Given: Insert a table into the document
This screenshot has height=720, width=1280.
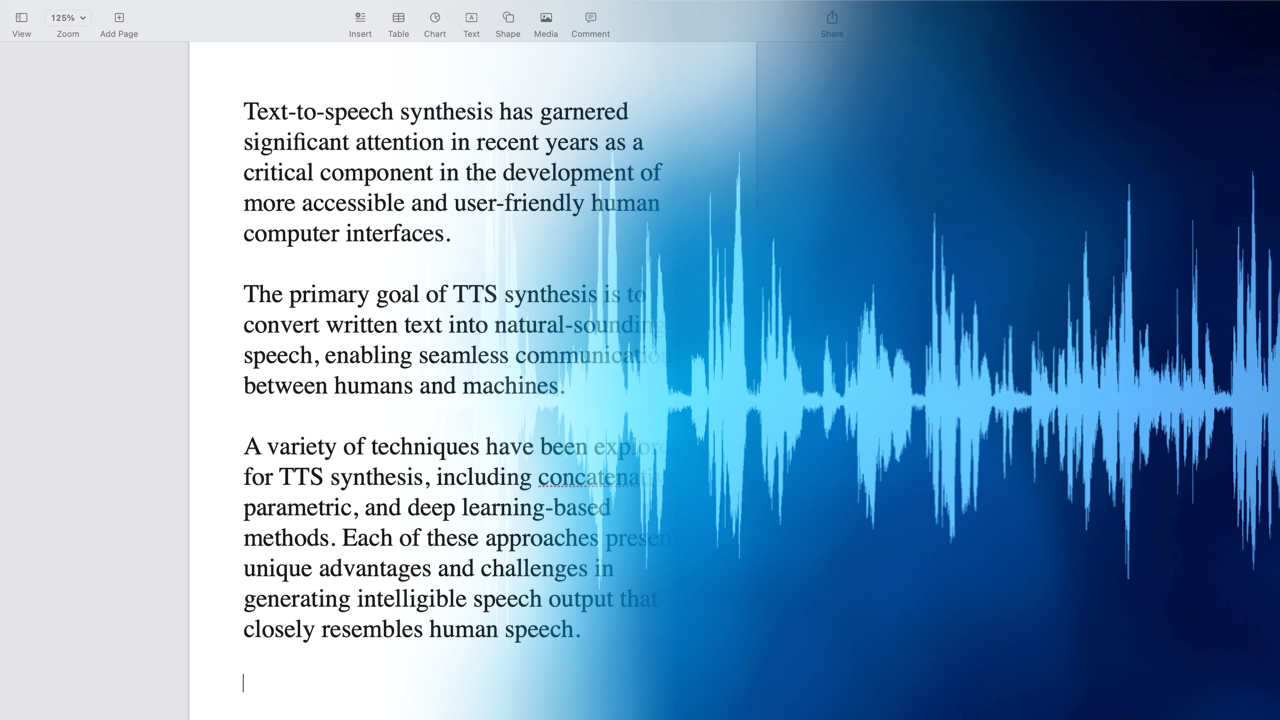Looking at the screenshot, I should point(398,22).
